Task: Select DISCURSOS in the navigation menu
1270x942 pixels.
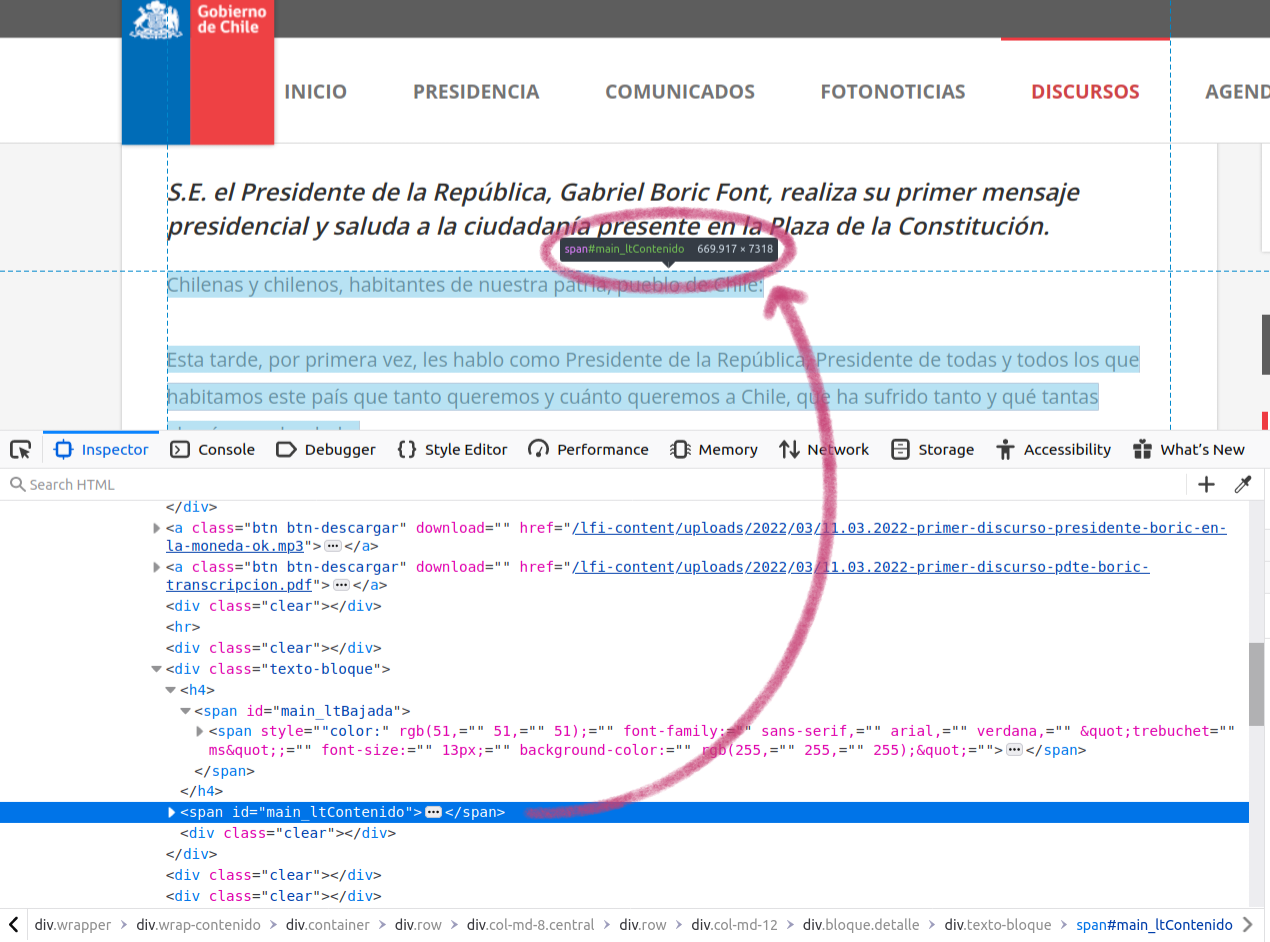Action: pos(1085,91)
